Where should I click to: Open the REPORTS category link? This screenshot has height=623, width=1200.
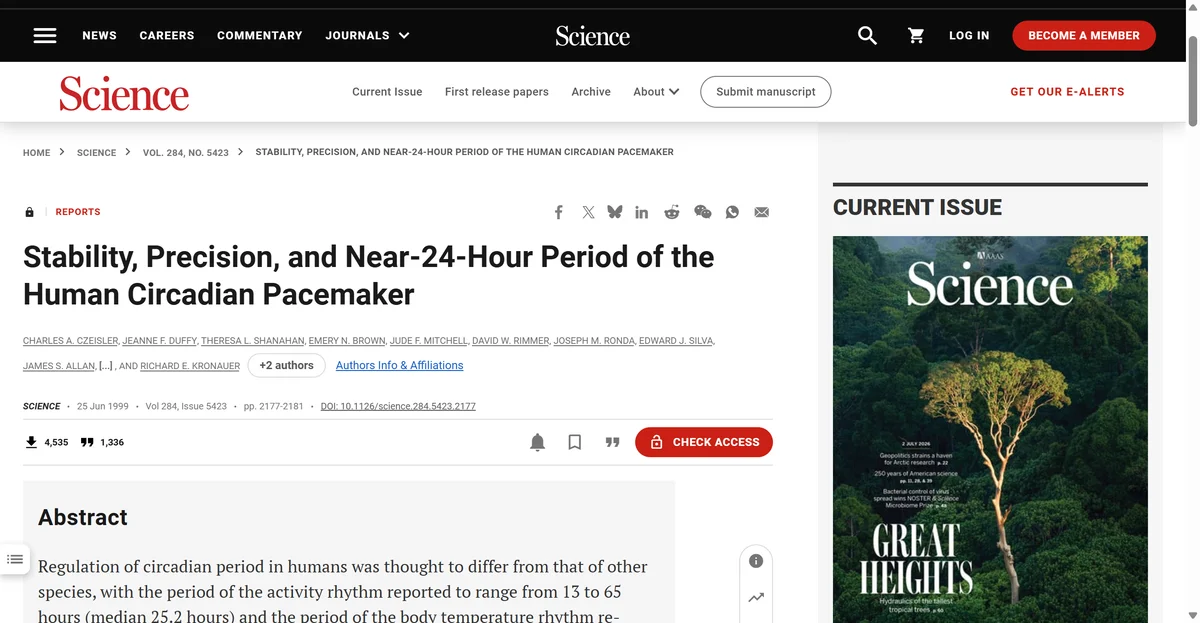78,212
